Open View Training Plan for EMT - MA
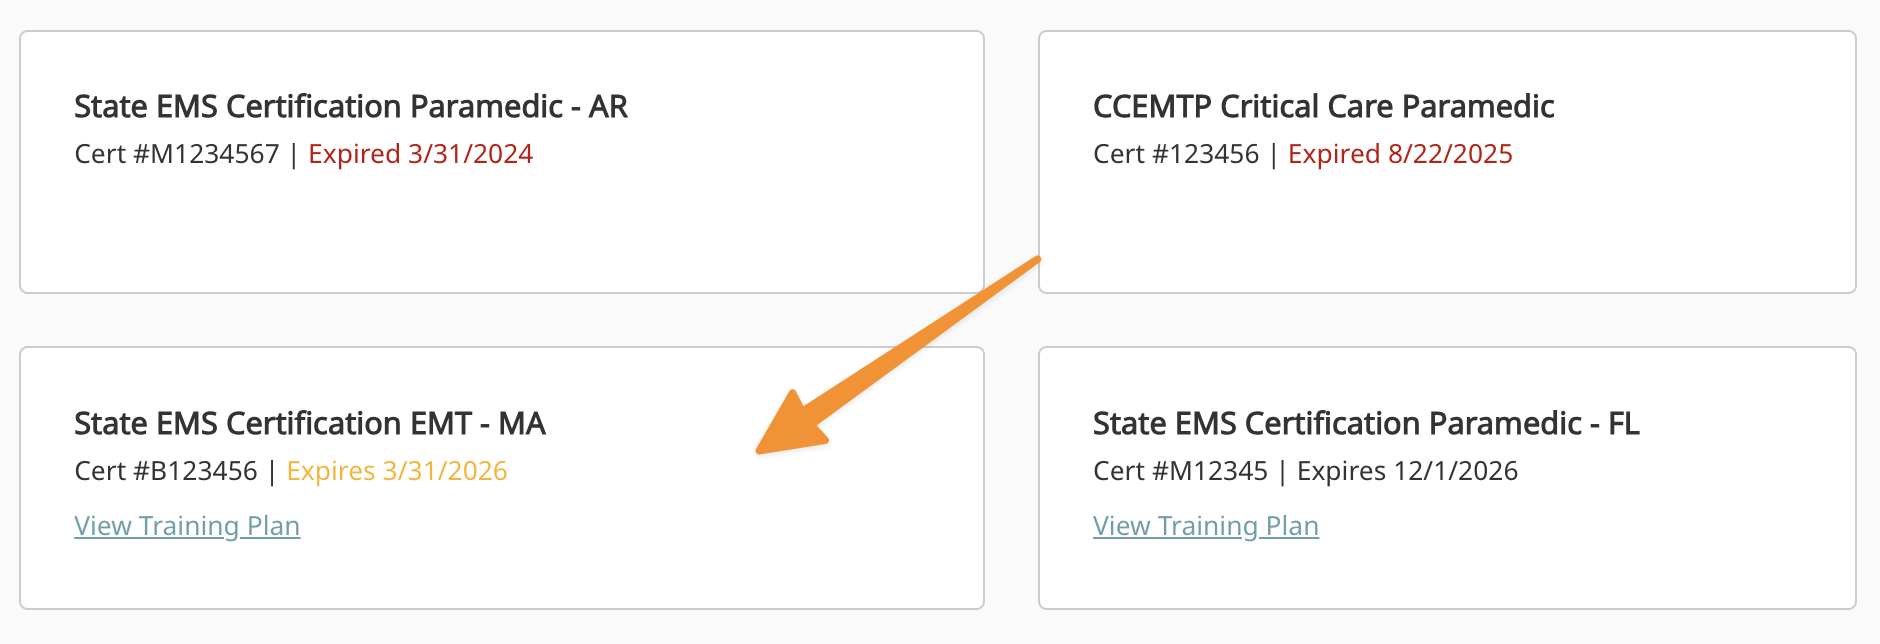The width and height of the screenshot is (1880, 644). click(187, 526)
